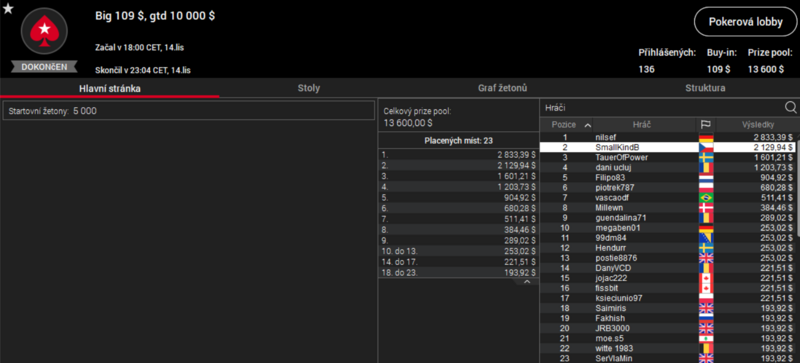Click the header Prize pool value 13 600 $
The height and width of the screenshot is (363, 800).
tap(766, 69)
